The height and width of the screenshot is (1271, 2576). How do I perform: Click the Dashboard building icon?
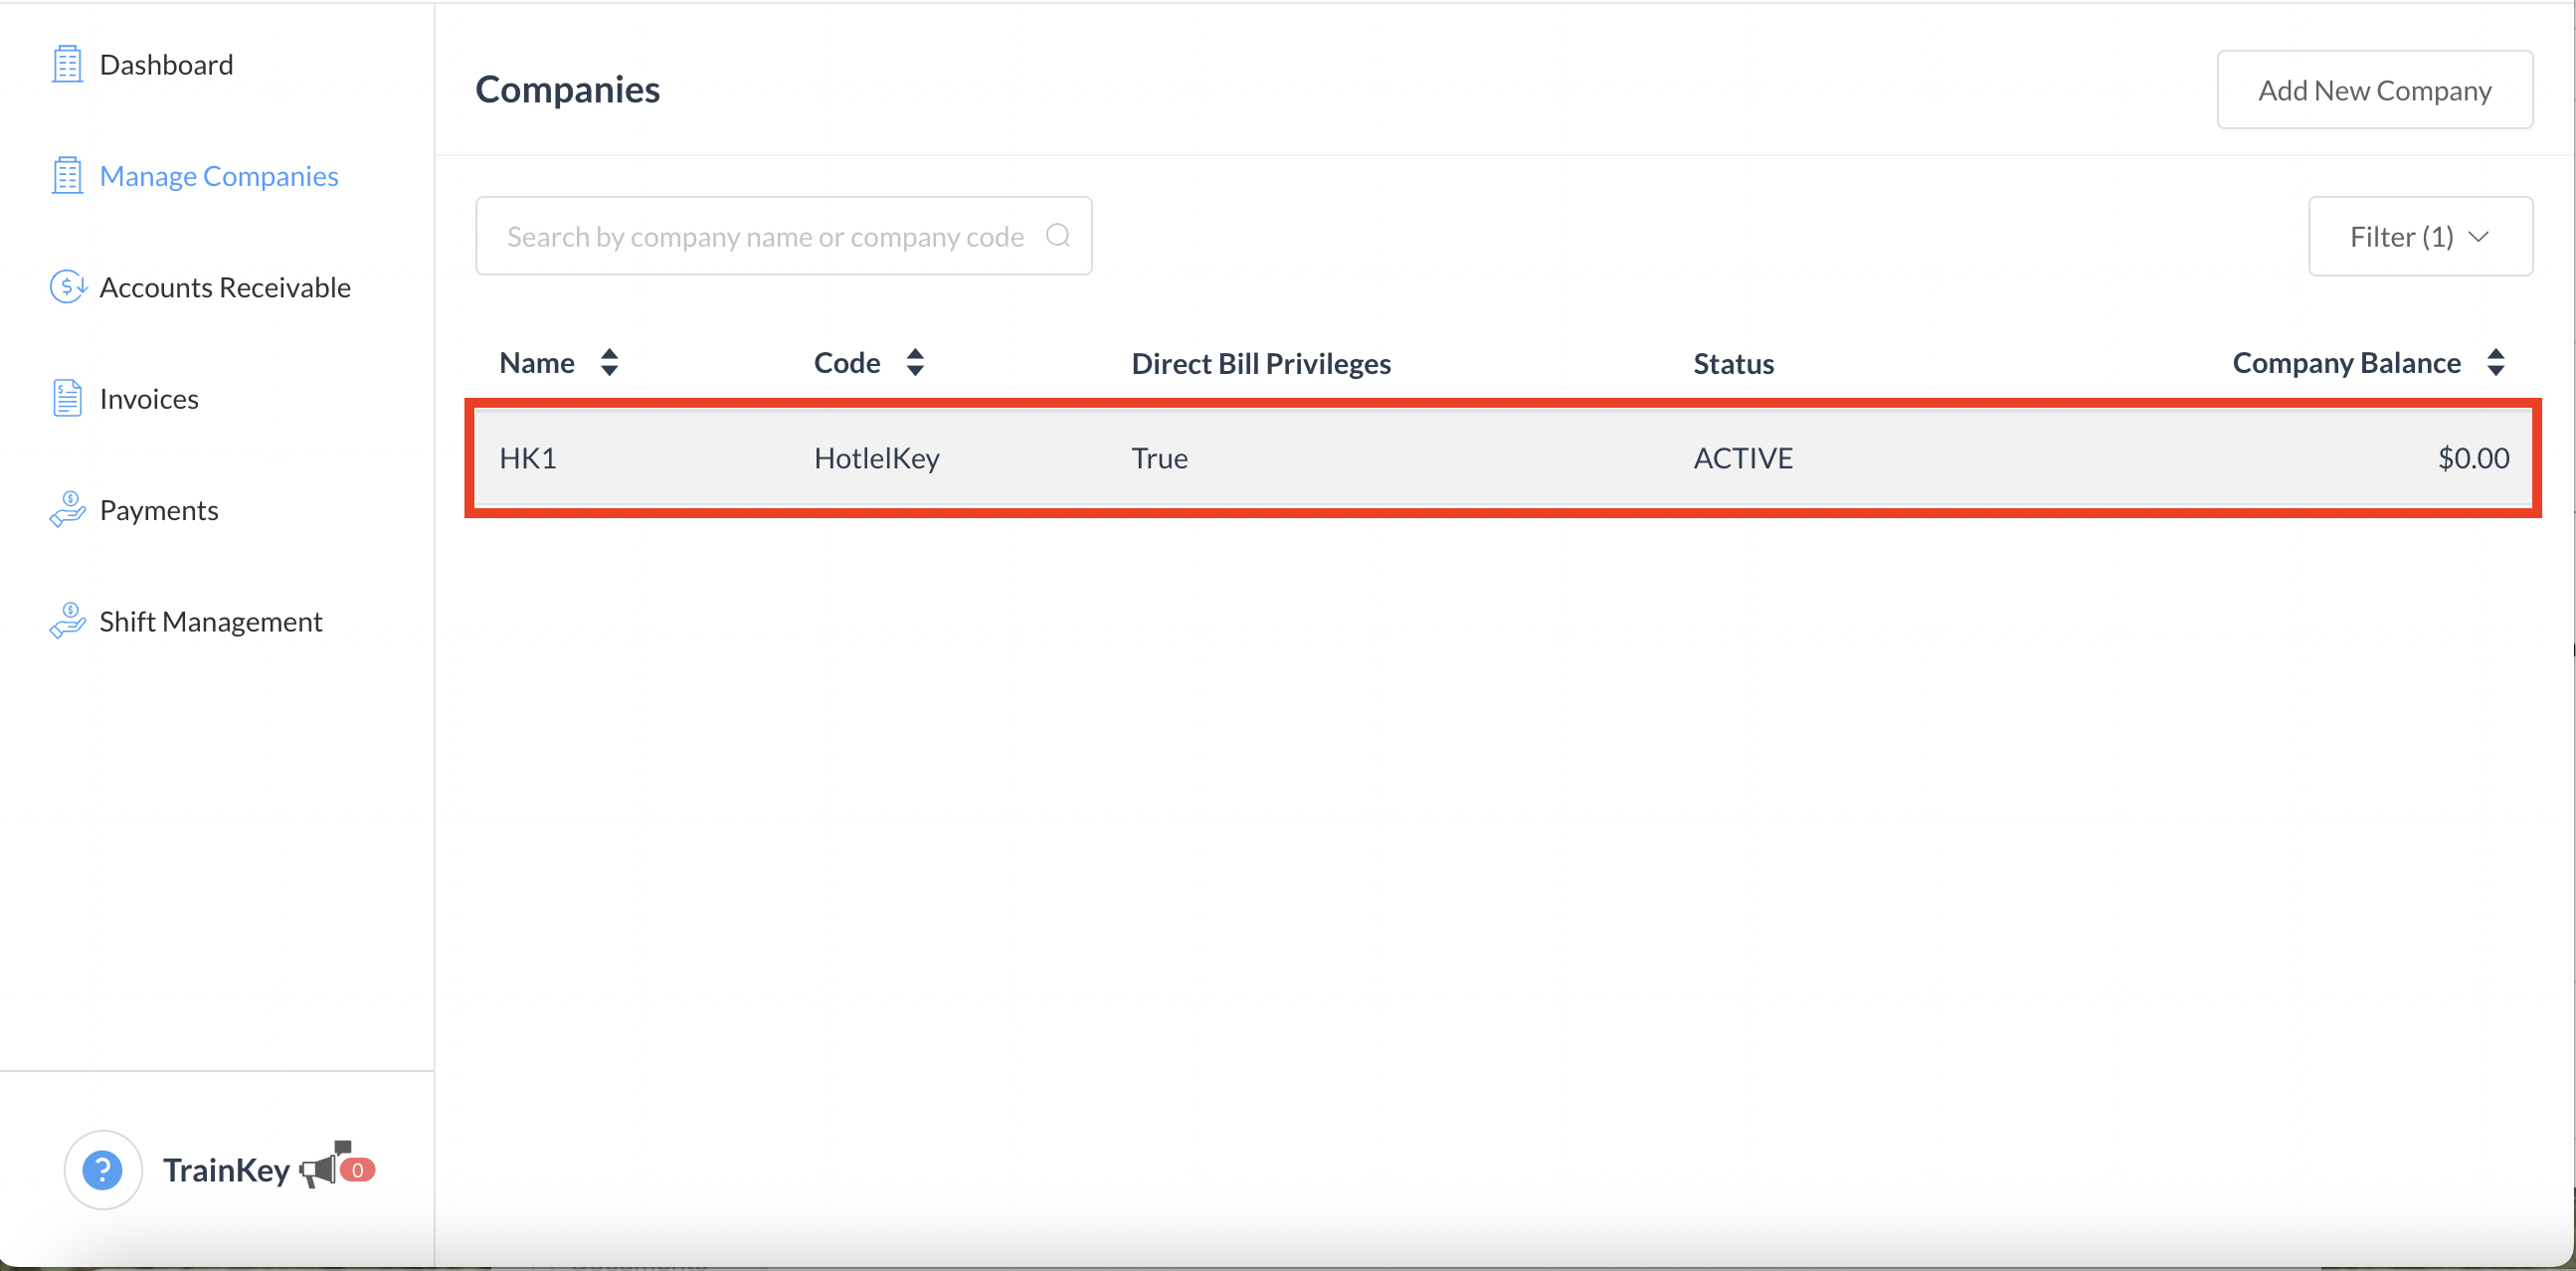click(x=67, y=65)
